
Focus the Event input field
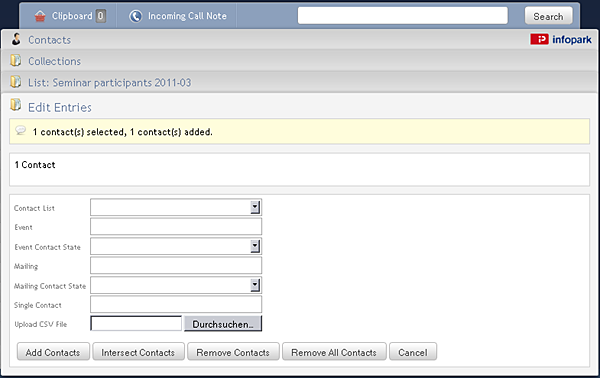[176, 226]
